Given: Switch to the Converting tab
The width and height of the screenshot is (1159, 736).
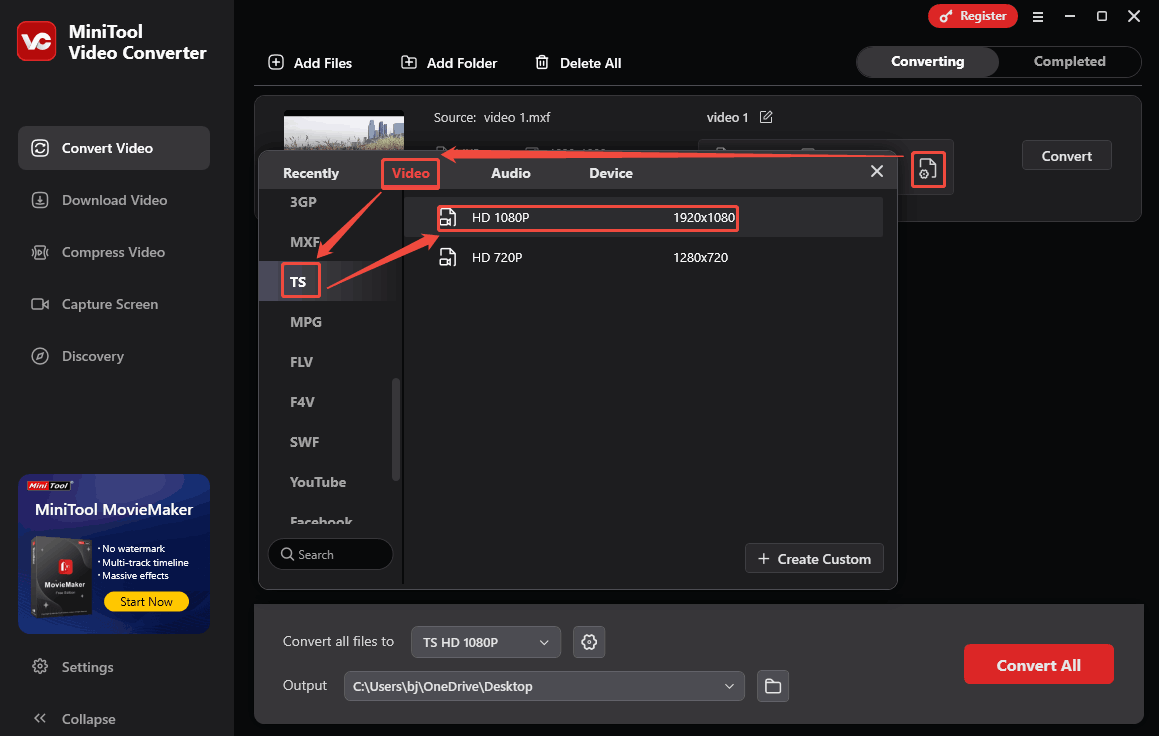Looking at the screenshot, I should (x=928, y=61).
